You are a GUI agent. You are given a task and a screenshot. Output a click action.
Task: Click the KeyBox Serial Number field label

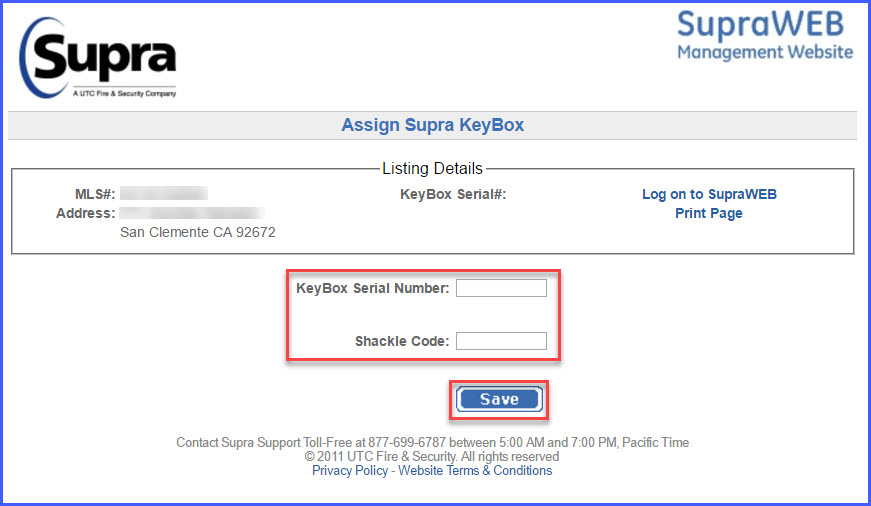(x=372, y=288)
